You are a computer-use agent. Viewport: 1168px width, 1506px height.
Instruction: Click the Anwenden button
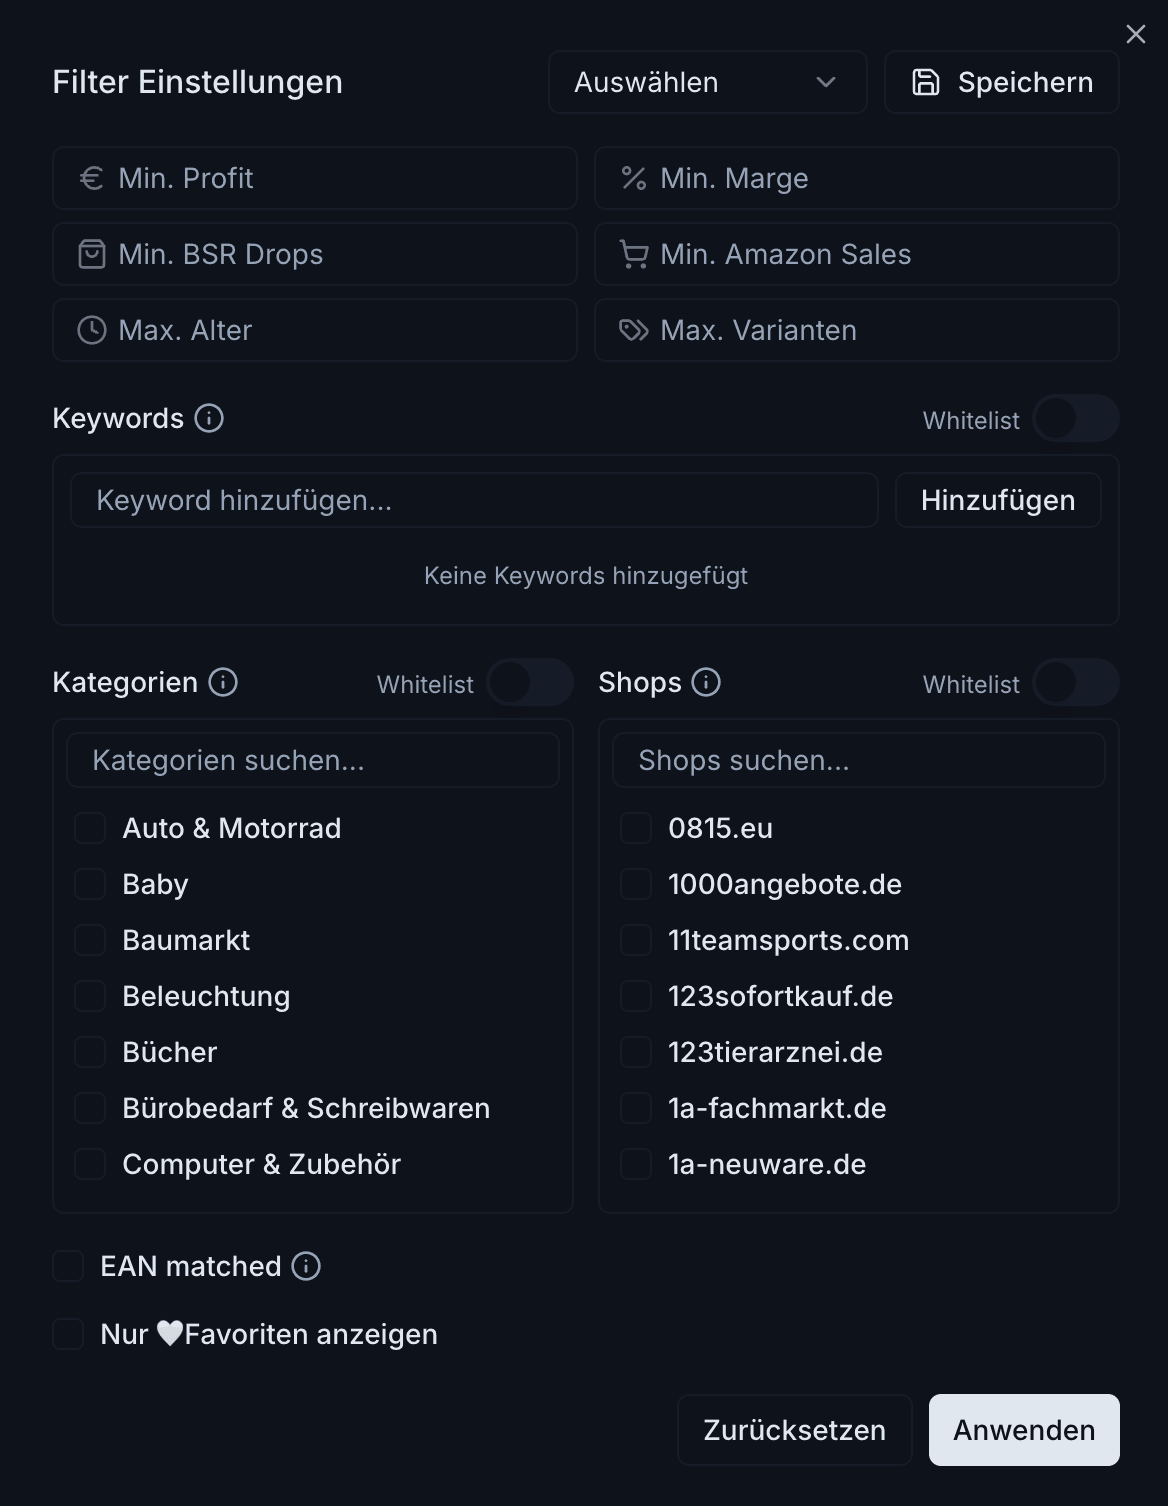(x=1023, y=1430)
